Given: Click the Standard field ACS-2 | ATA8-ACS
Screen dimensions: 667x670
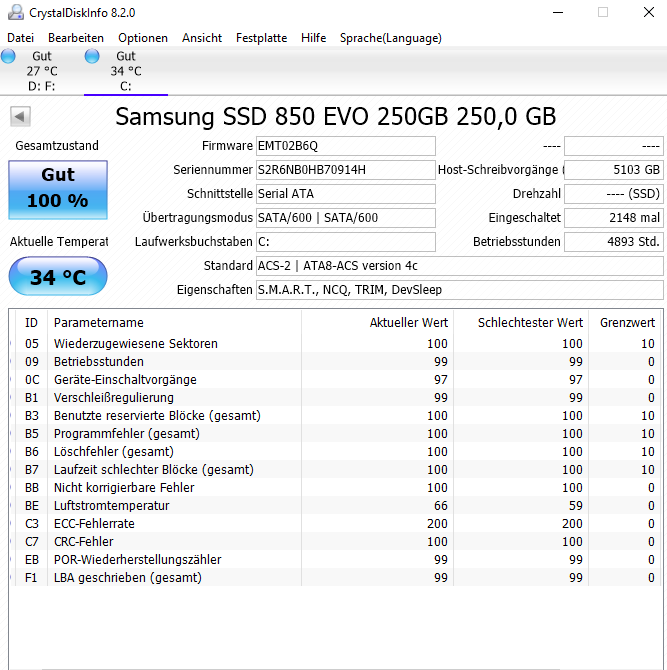Looking at the screenshot, I should pos(460,266).
